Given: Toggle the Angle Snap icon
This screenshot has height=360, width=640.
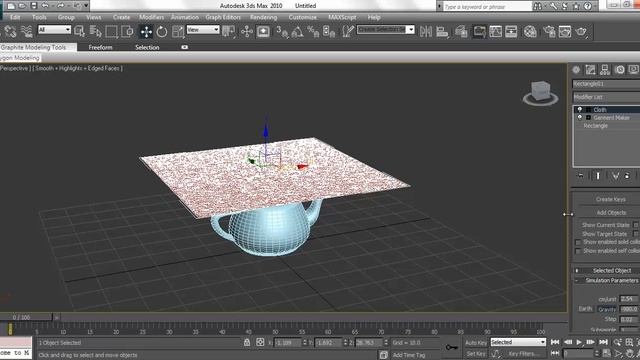Looking at the screenshot, I should [297, 31].
